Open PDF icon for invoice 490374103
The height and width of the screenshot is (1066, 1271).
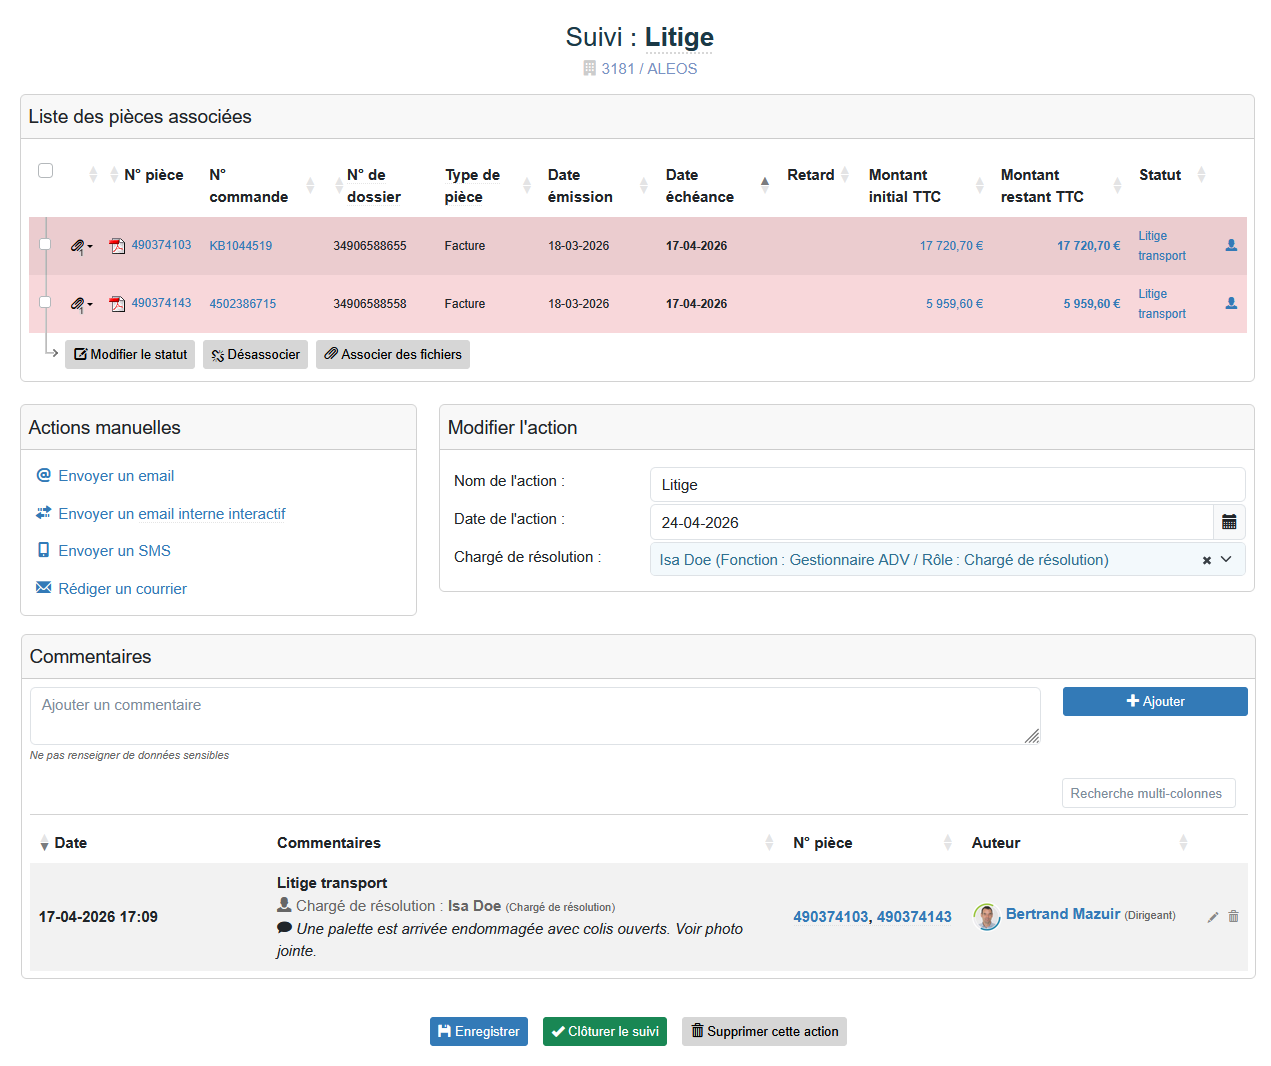click(x=117, y=246)
